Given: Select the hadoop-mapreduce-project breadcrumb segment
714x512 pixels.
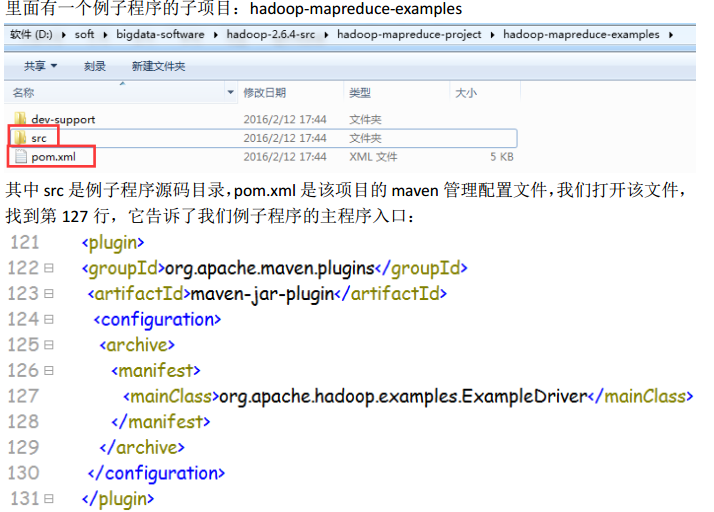Looking at the screenshot, I should (409, 35).
